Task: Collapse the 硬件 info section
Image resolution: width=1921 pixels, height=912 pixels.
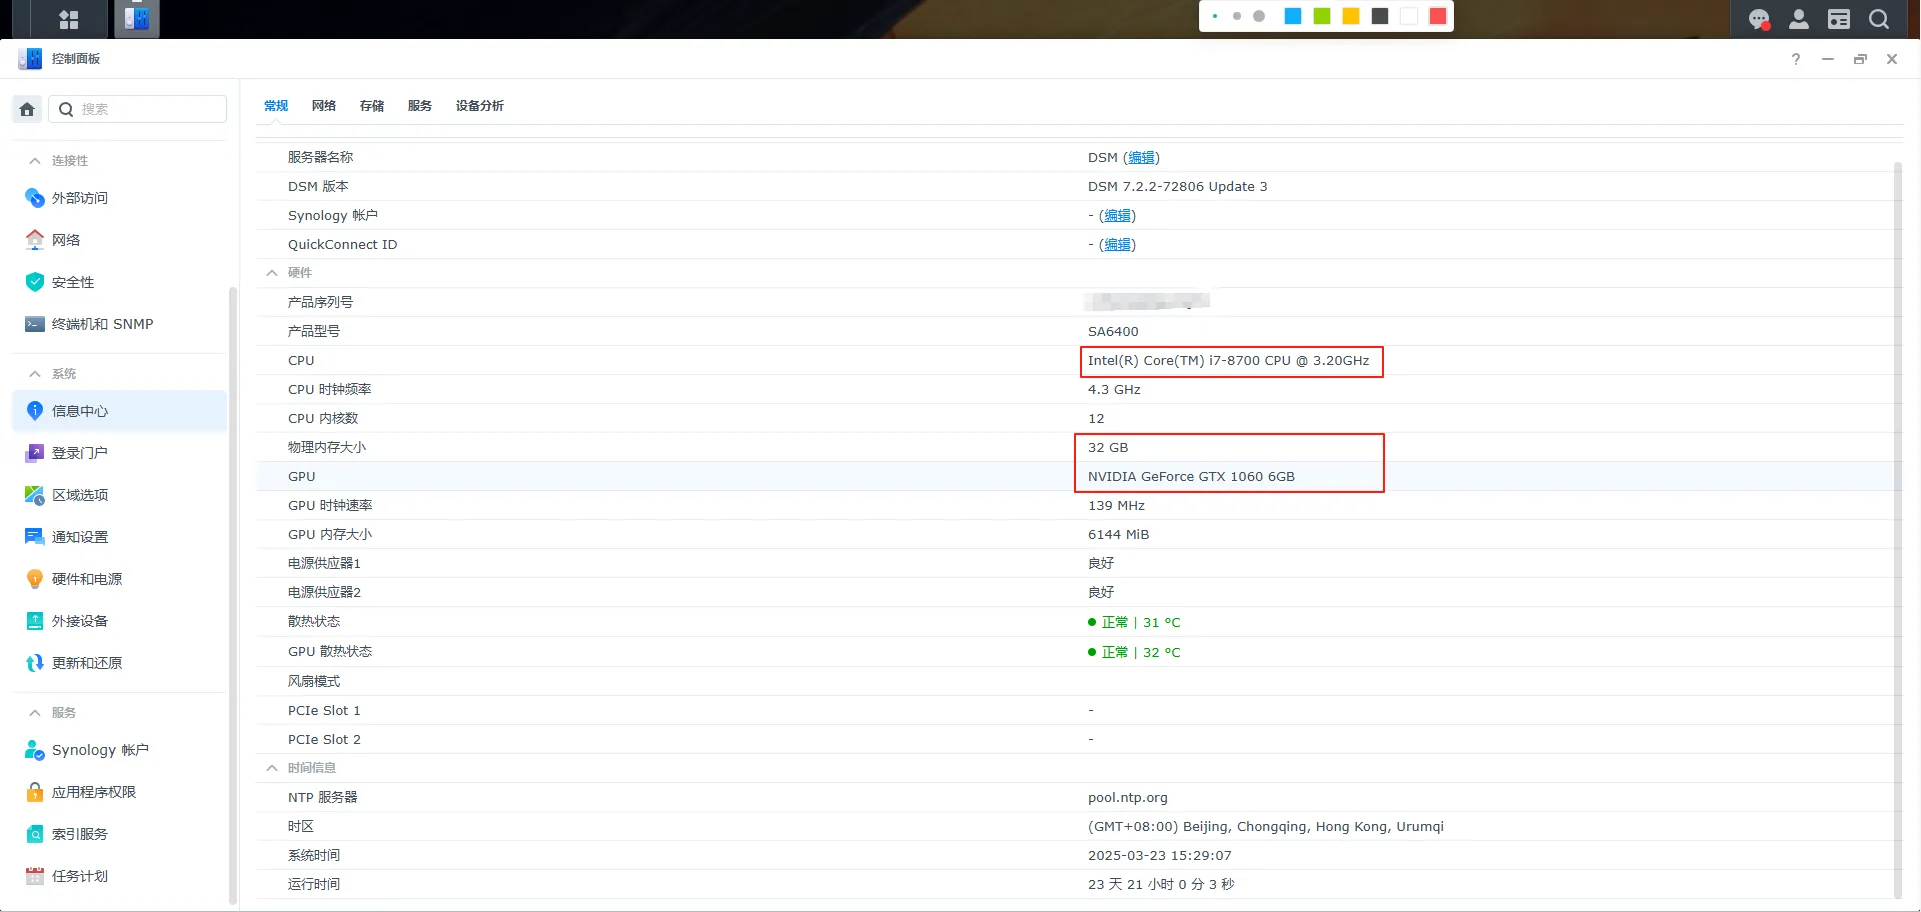Action: (x=272, y=273)
